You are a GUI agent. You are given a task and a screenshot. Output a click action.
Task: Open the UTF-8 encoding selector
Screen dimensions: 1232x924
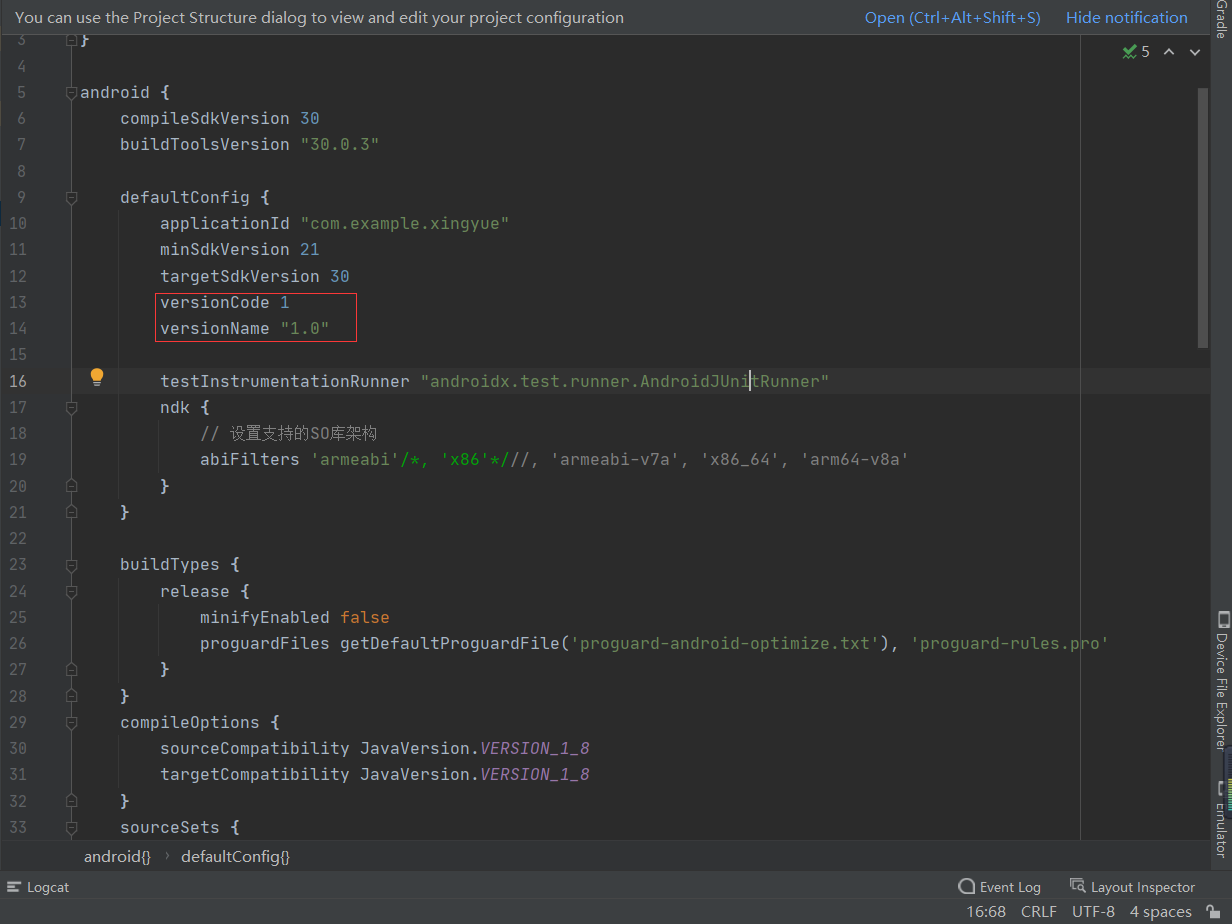(x=1093, y=912)
